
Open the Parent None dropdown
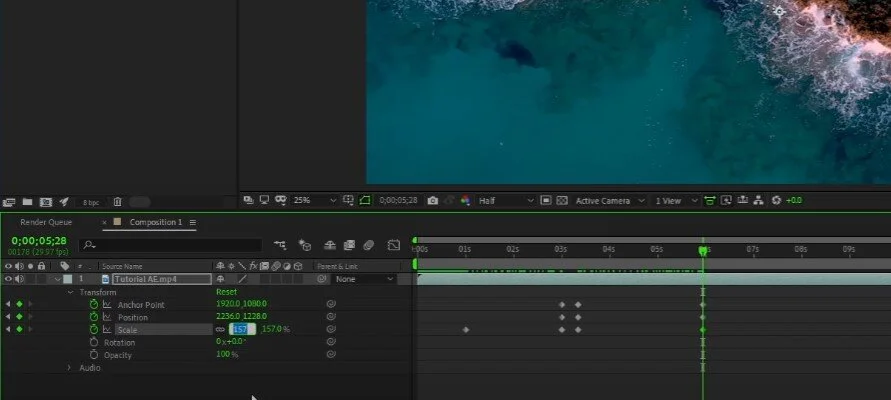tap(364, 279)
